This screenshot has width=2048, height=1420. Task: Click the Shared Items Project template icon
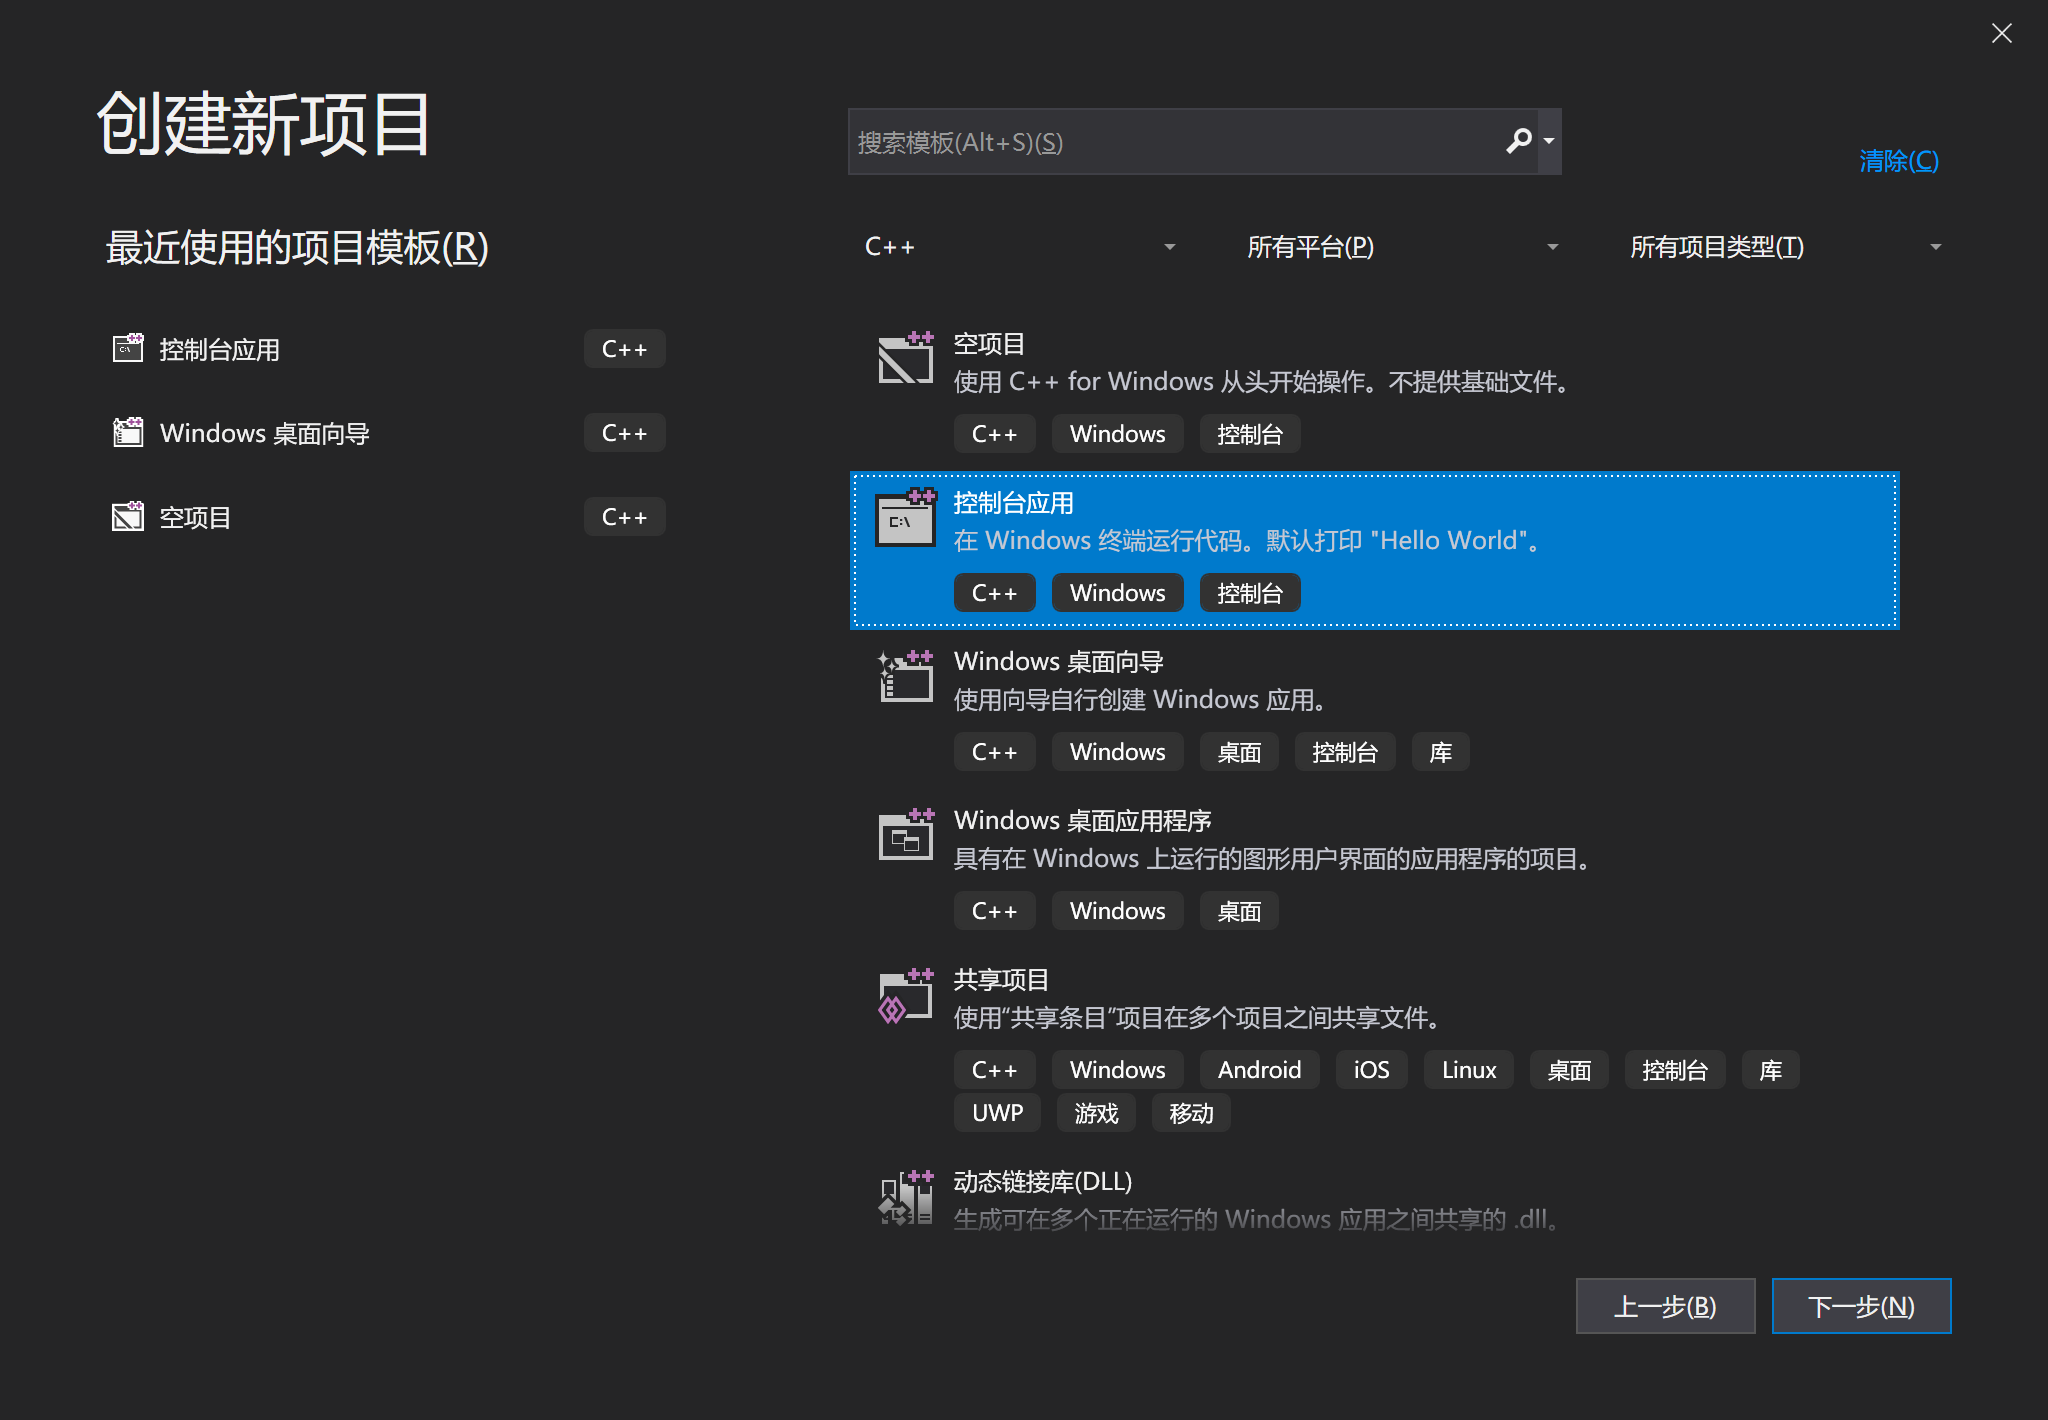[905, 996]
